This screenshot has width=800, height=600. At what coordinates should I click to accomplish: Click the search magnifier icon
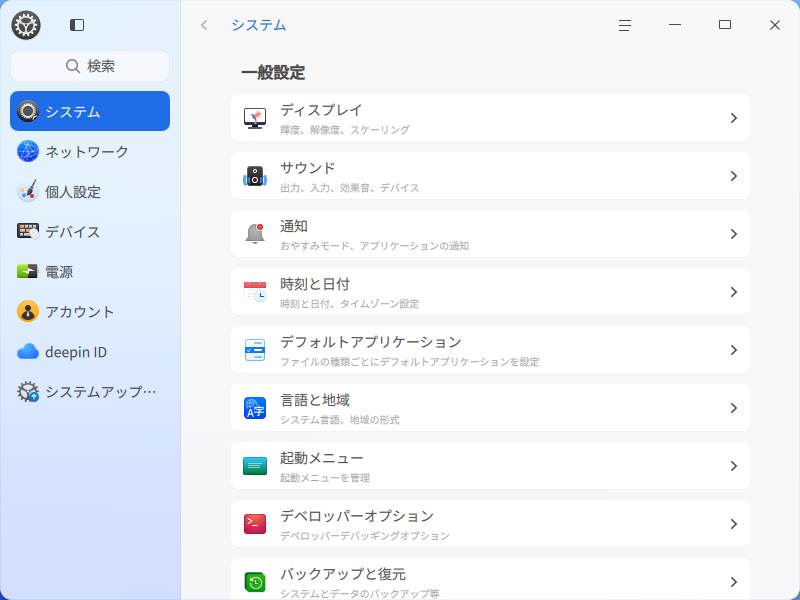[73, 66]
